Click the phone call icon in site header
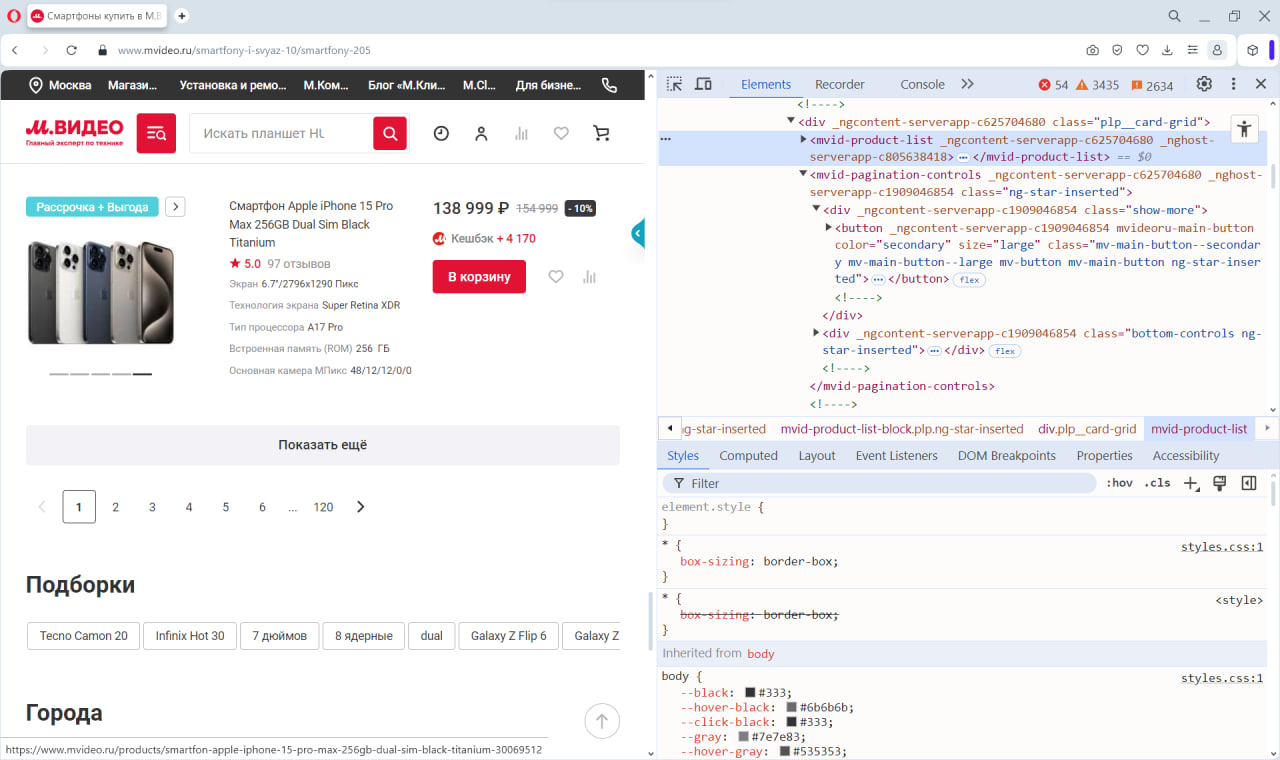The height and width of the screenshot is (760, 1280). [609, 85]
